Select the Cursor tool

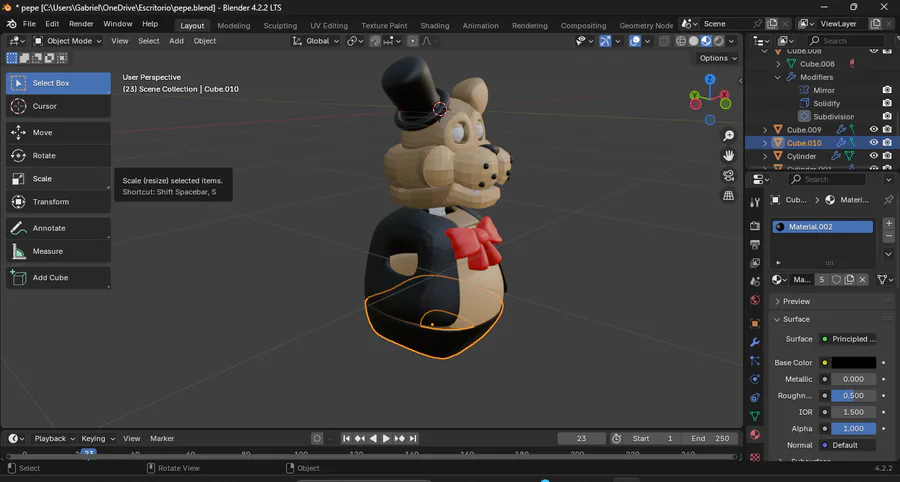click(58, 106)
